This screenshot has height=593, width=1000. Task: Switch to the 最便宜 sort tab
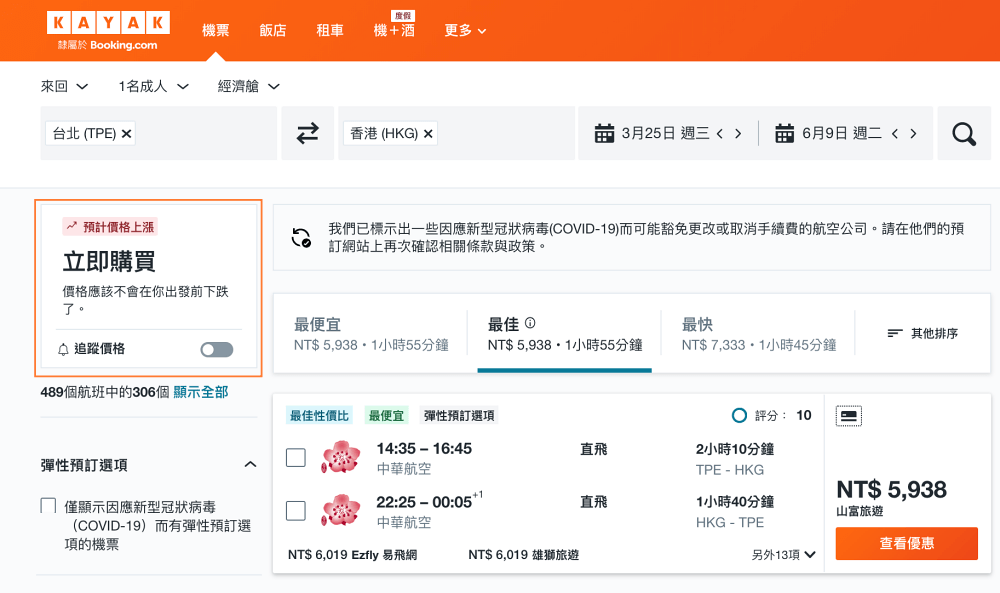371,333
